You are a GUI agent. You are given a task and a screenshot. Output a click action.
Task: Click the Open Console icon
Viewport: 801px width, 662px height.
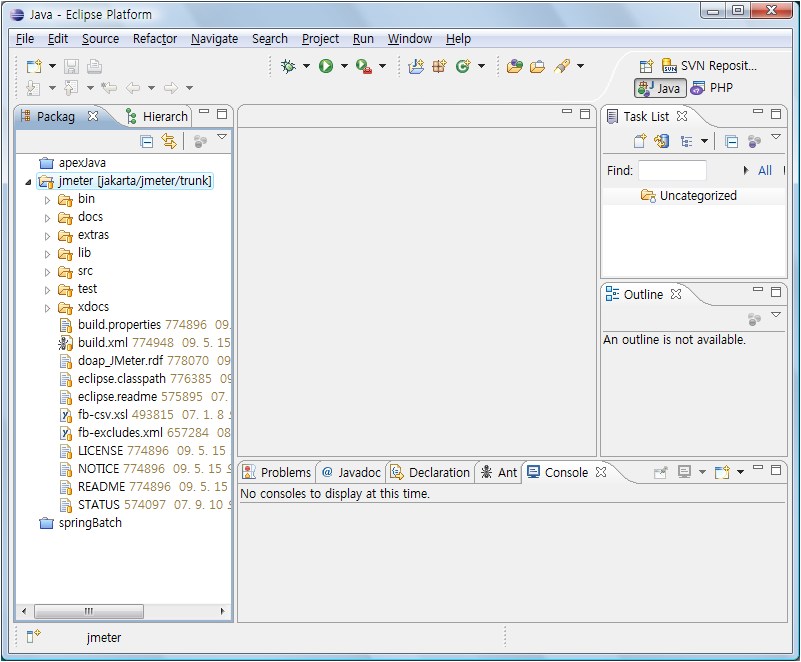(x=722, y=472)
